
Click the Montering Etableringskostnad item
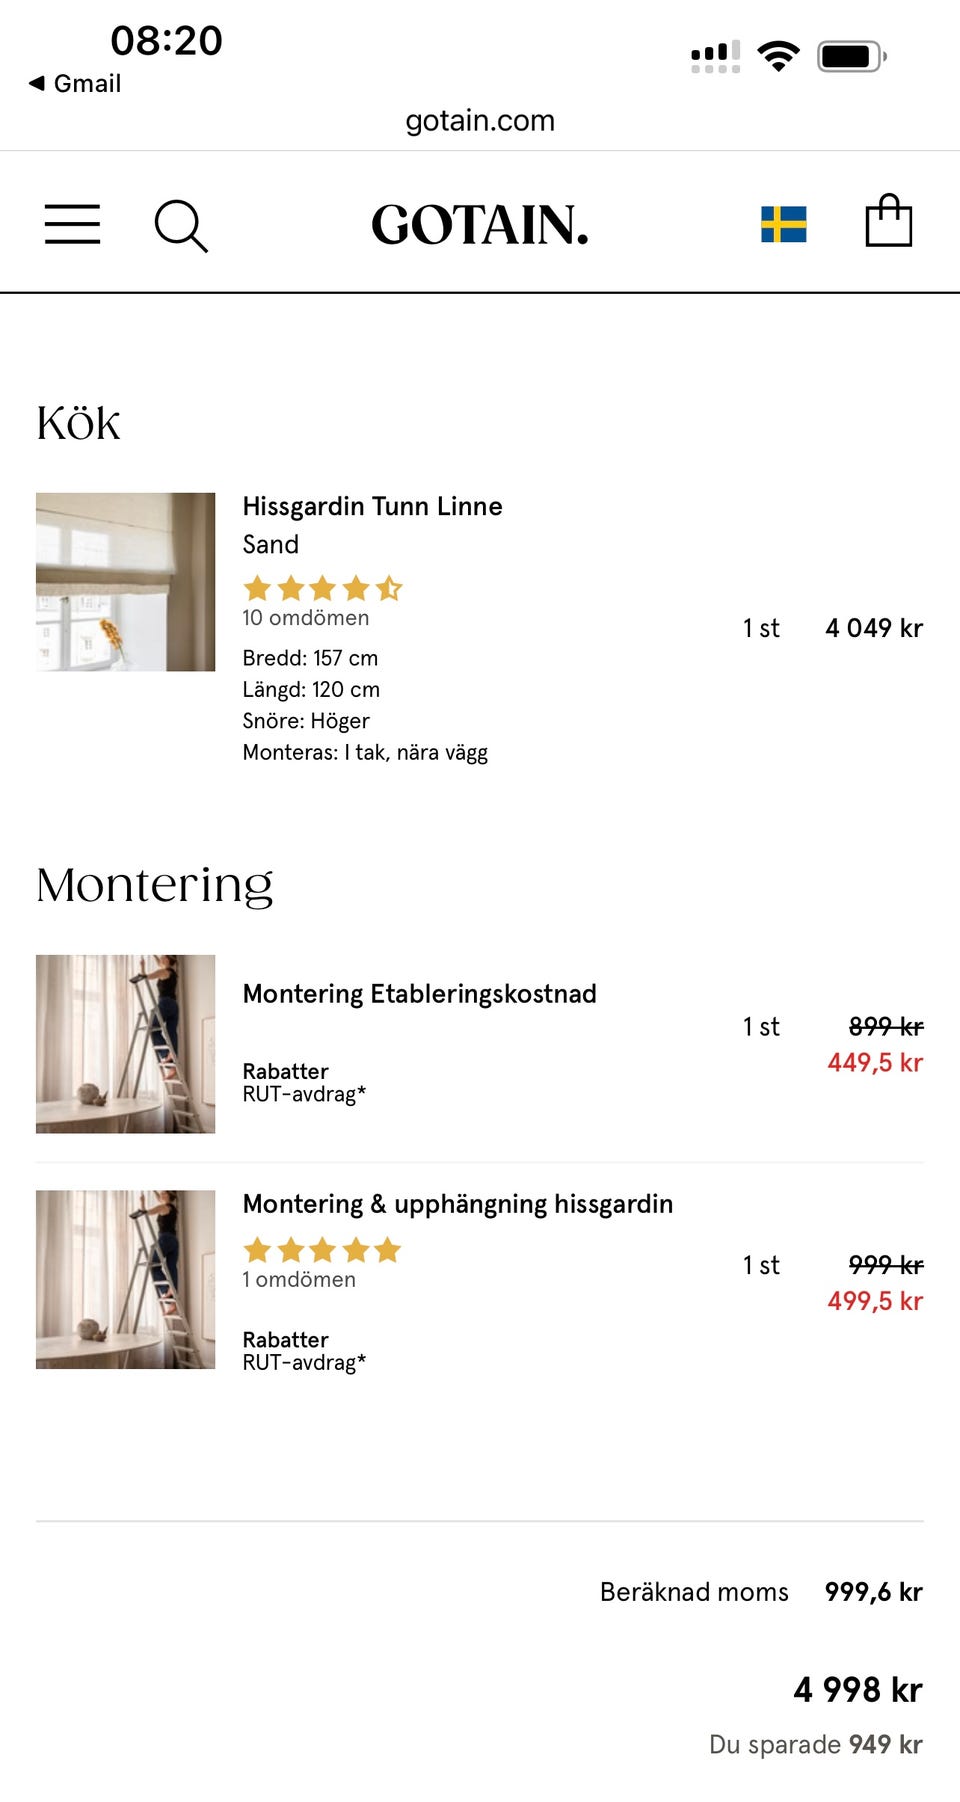pyautogui.click(x=419, y=993)
